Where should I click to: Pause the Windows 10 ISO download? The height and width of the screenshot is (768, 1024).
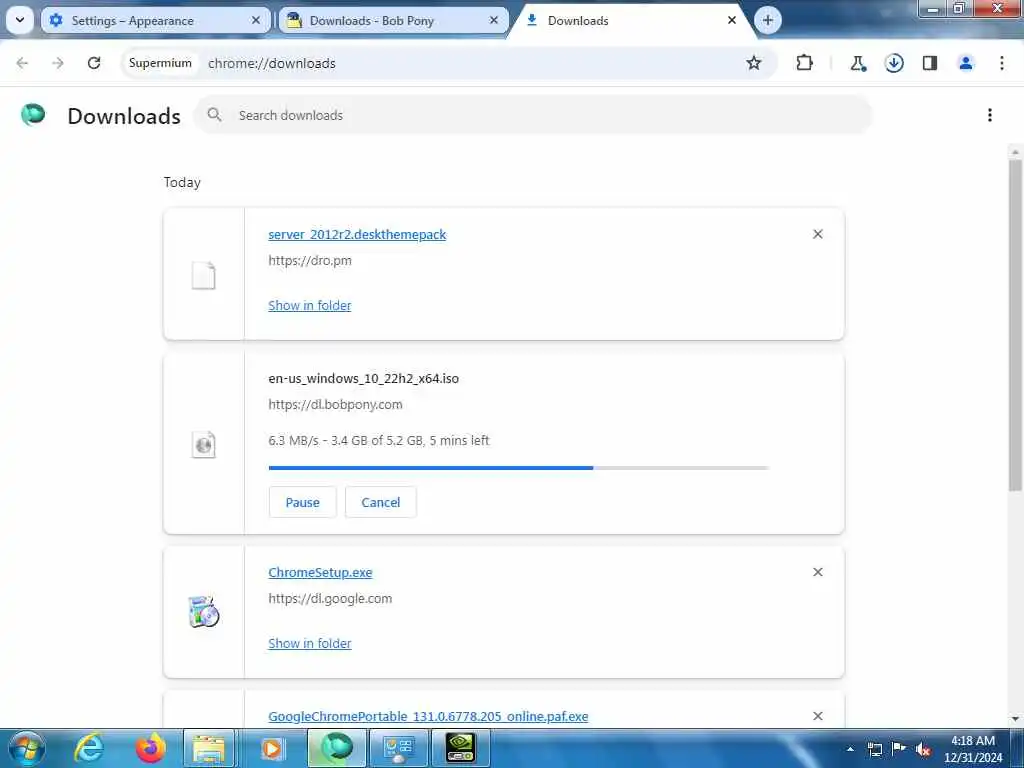coord(302,502)
